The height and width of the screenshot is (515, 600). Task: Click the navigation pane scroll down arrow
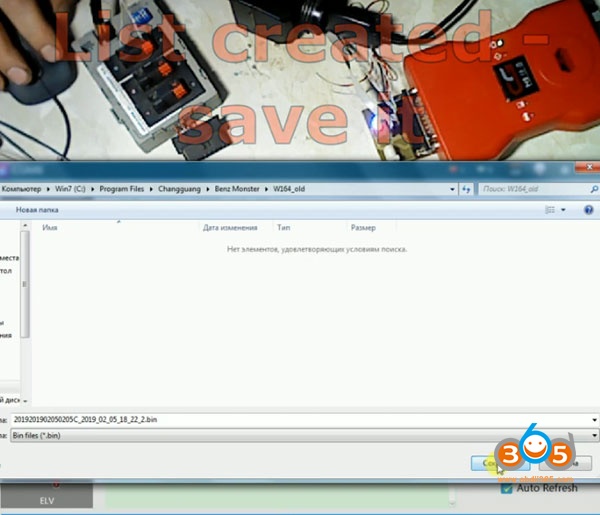(x=25, y=401)
